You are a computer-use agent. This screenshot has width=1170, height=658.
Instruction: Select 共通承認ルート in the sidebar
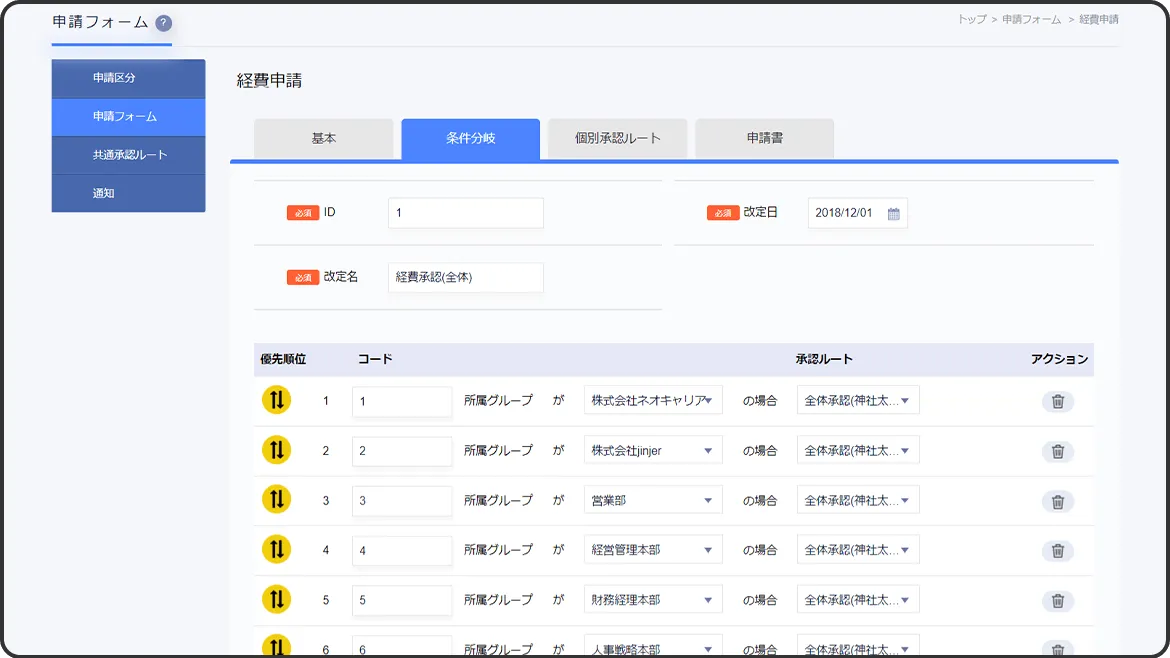coord(129,155)
